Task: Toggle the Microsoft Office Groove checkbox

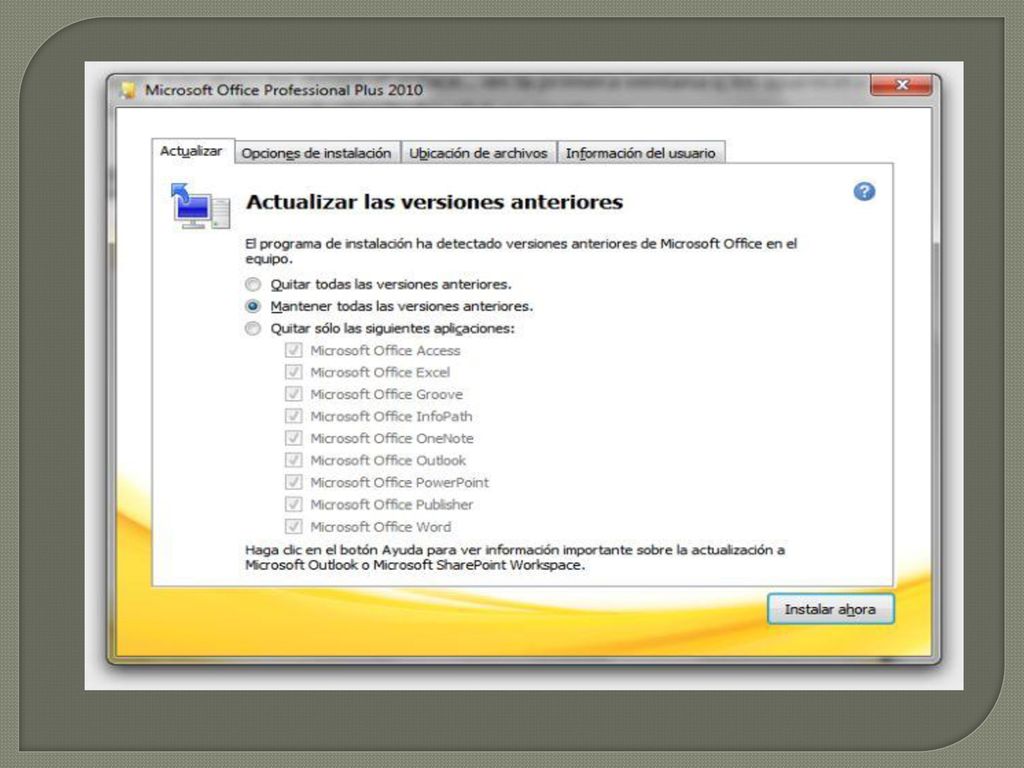Action: 294,394
